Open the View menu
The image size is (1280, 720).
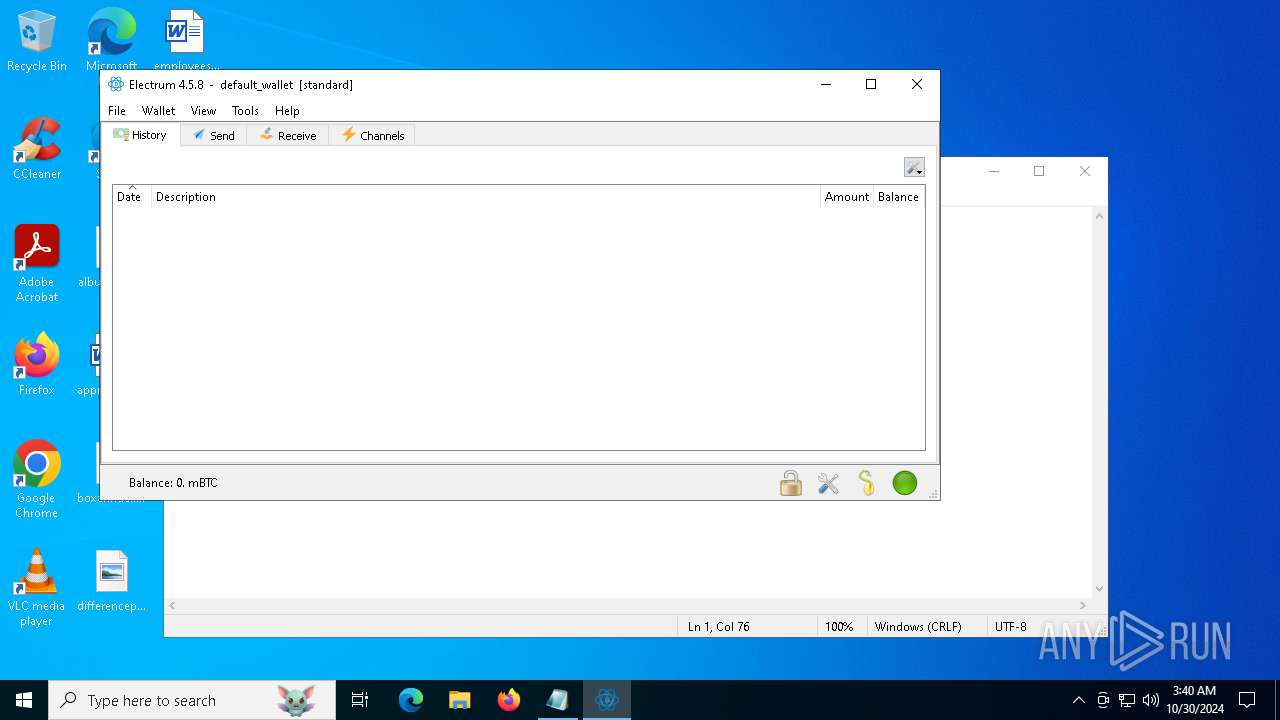point(203,111)
